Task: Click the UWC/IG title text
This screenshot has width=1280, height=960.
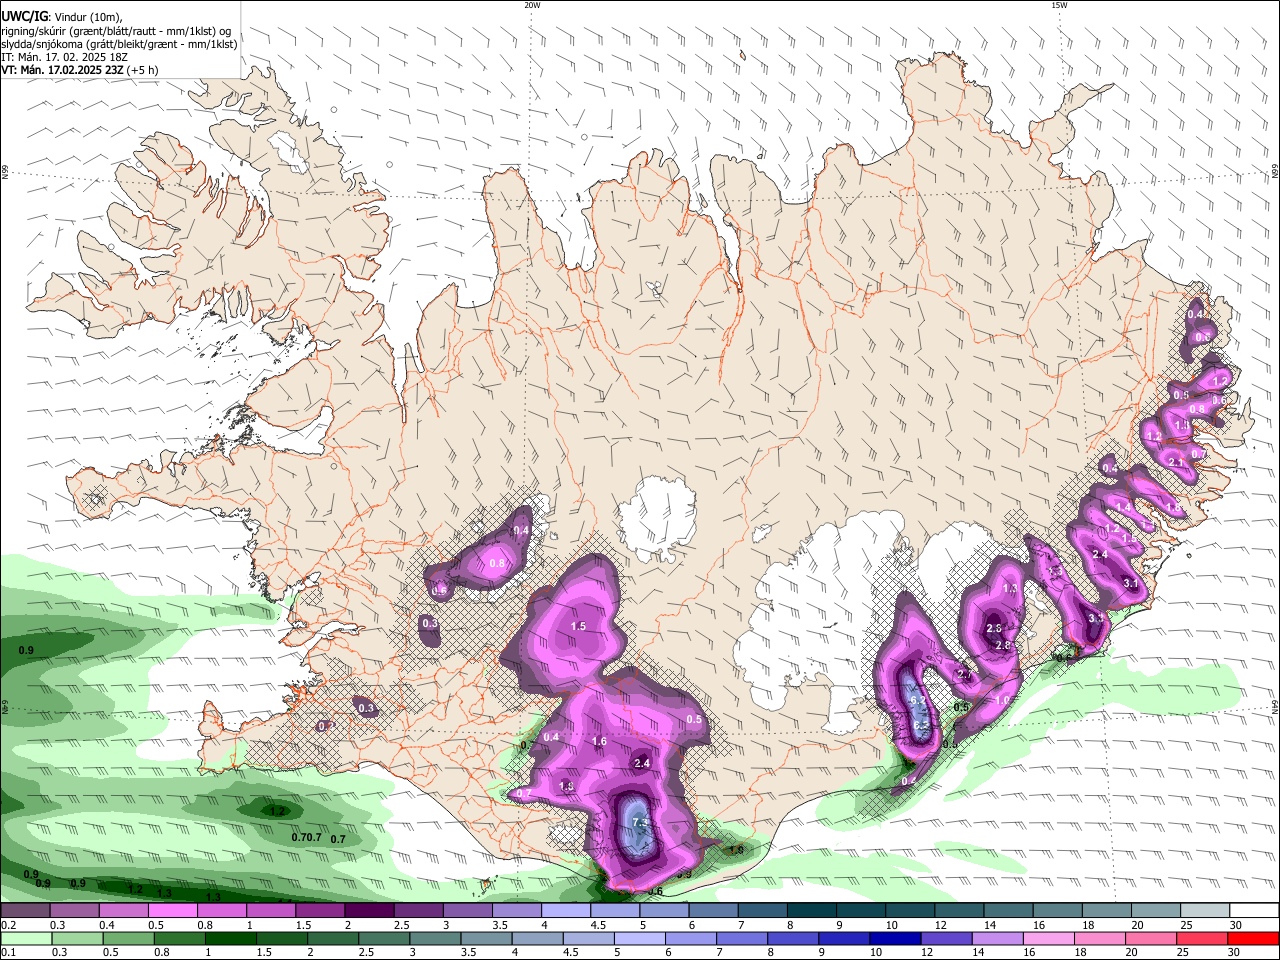Action: point(24,15)
